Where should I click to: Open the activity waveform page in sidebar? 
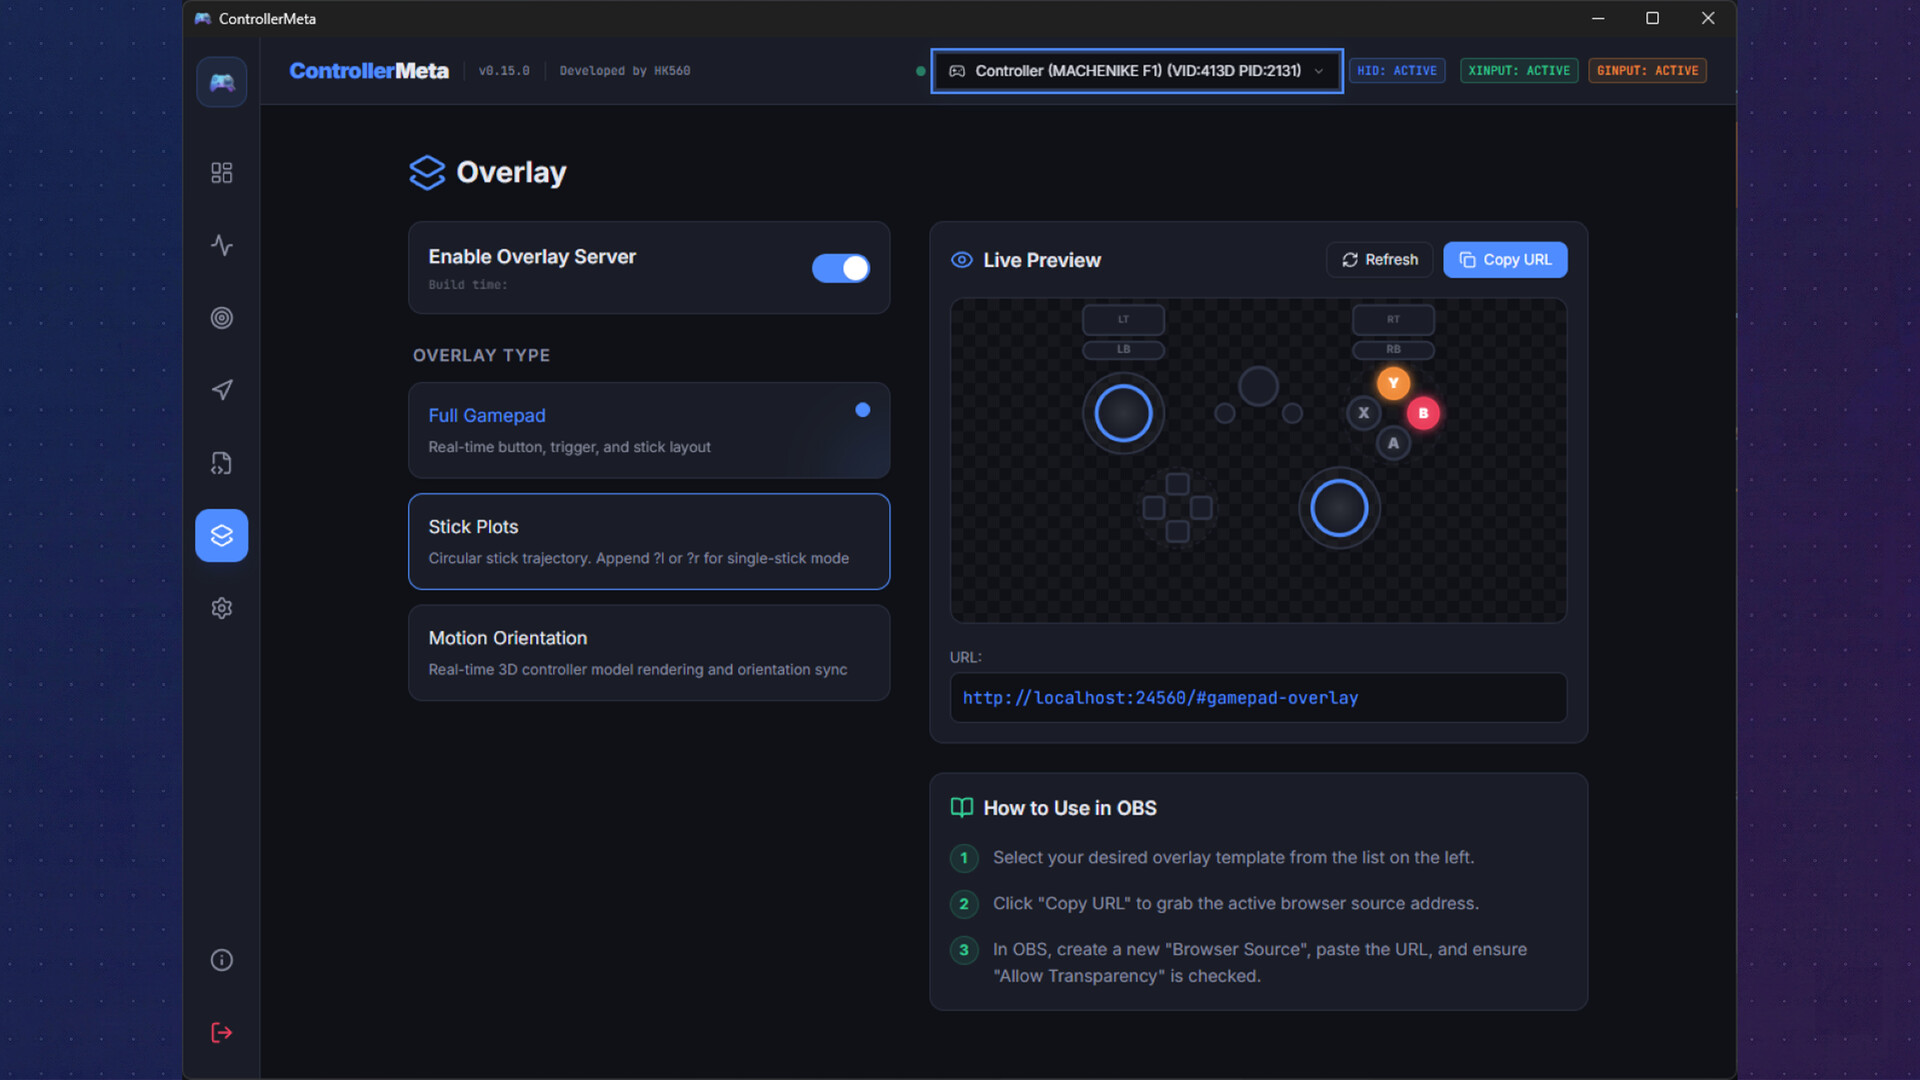[221, 245]
